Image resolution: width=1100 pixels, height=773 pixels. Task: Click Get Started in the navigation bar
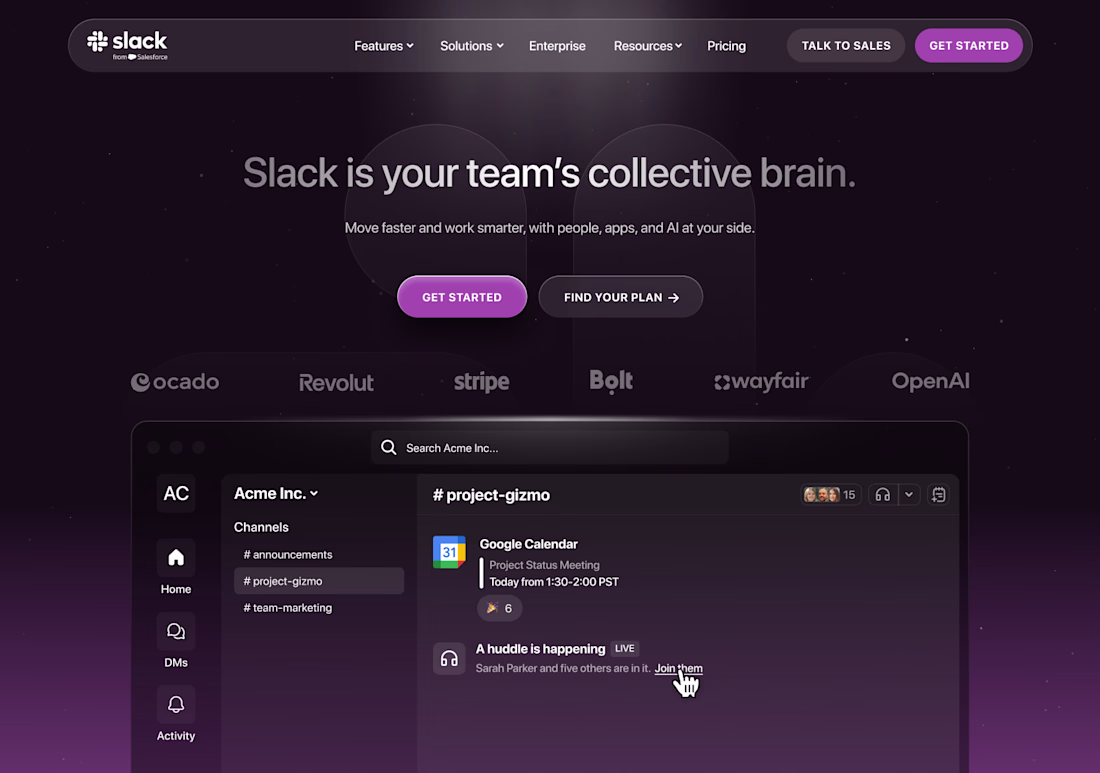coord(969,46)
